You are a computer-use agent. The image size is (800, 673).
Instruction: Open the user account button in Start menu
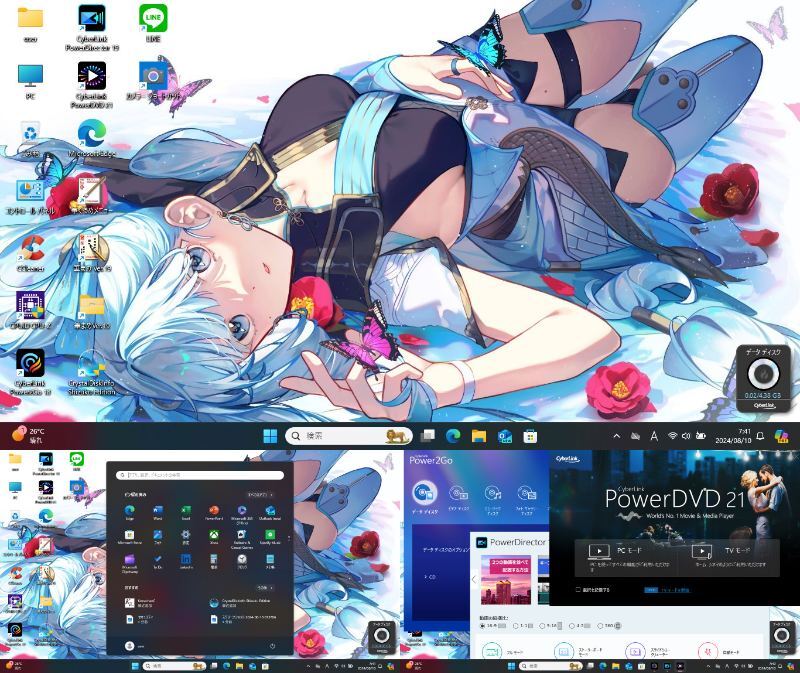click(x=134, y=646)
